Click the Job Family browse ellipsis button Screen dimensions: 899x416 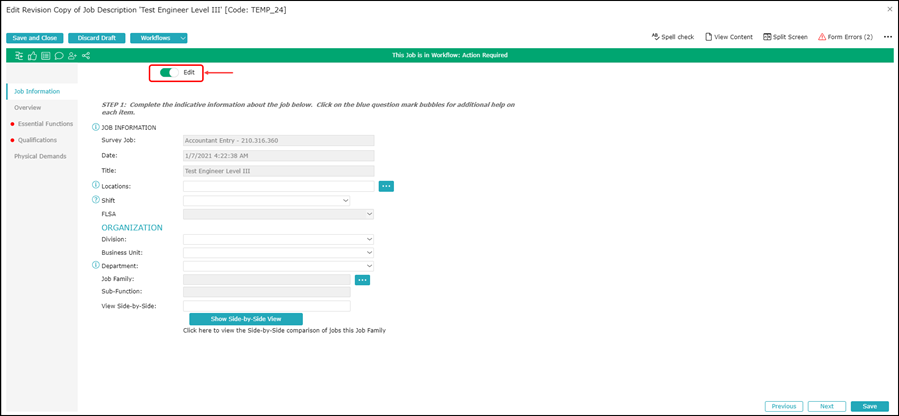363,280
